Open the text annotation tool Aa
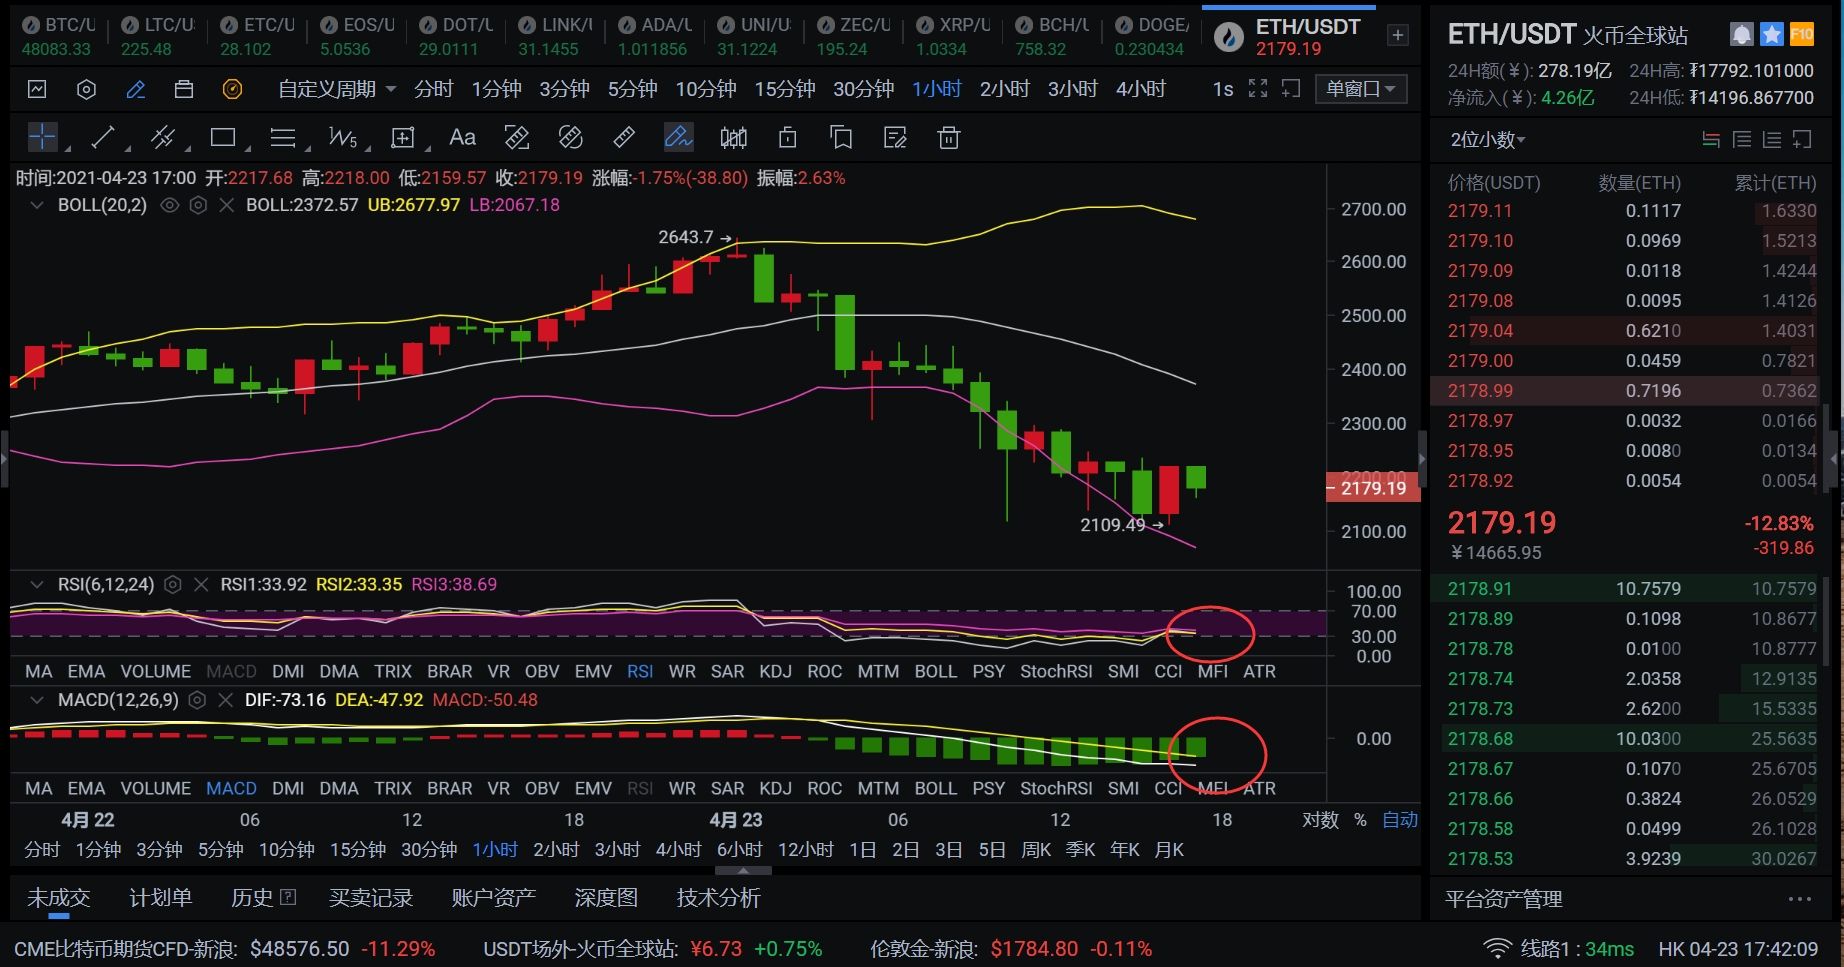The width and height of the screenshot is (1844, 967). [461, 137]
